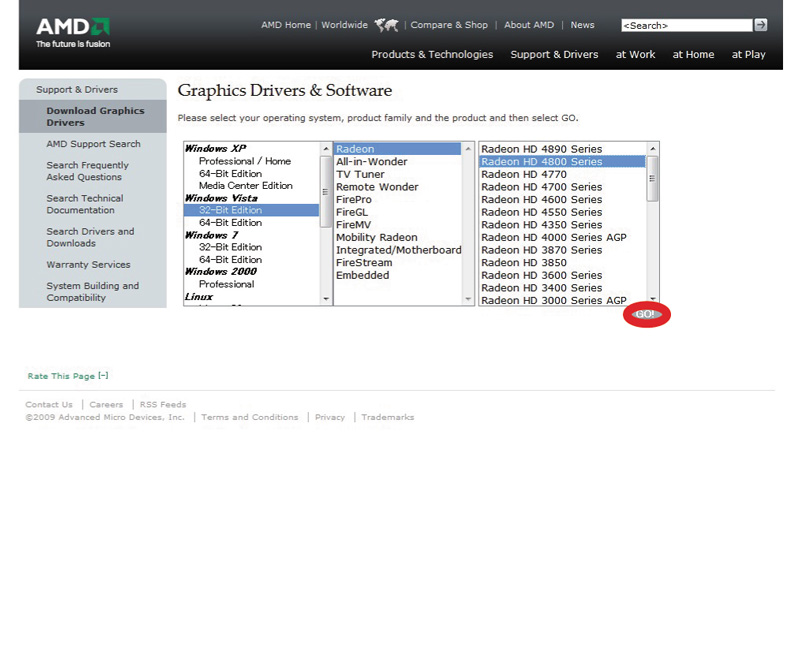
Task: Open Search Drivers and Downloads
Action: point(90,237)
